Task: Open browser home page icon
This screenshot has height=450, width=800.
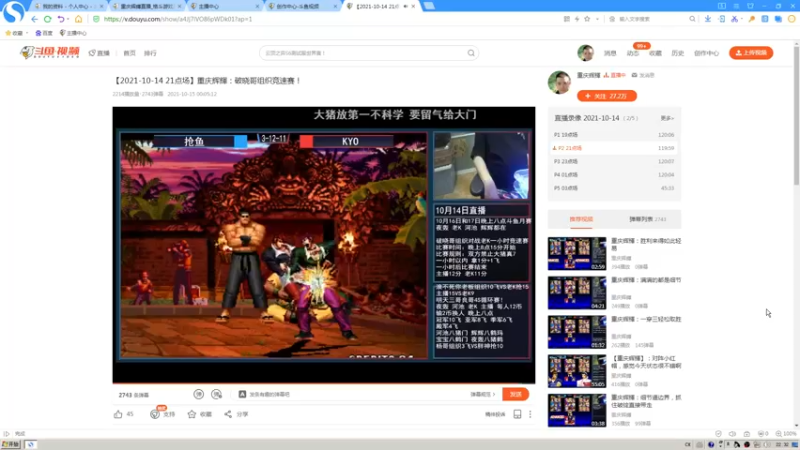Action: [x=78, y=19]
